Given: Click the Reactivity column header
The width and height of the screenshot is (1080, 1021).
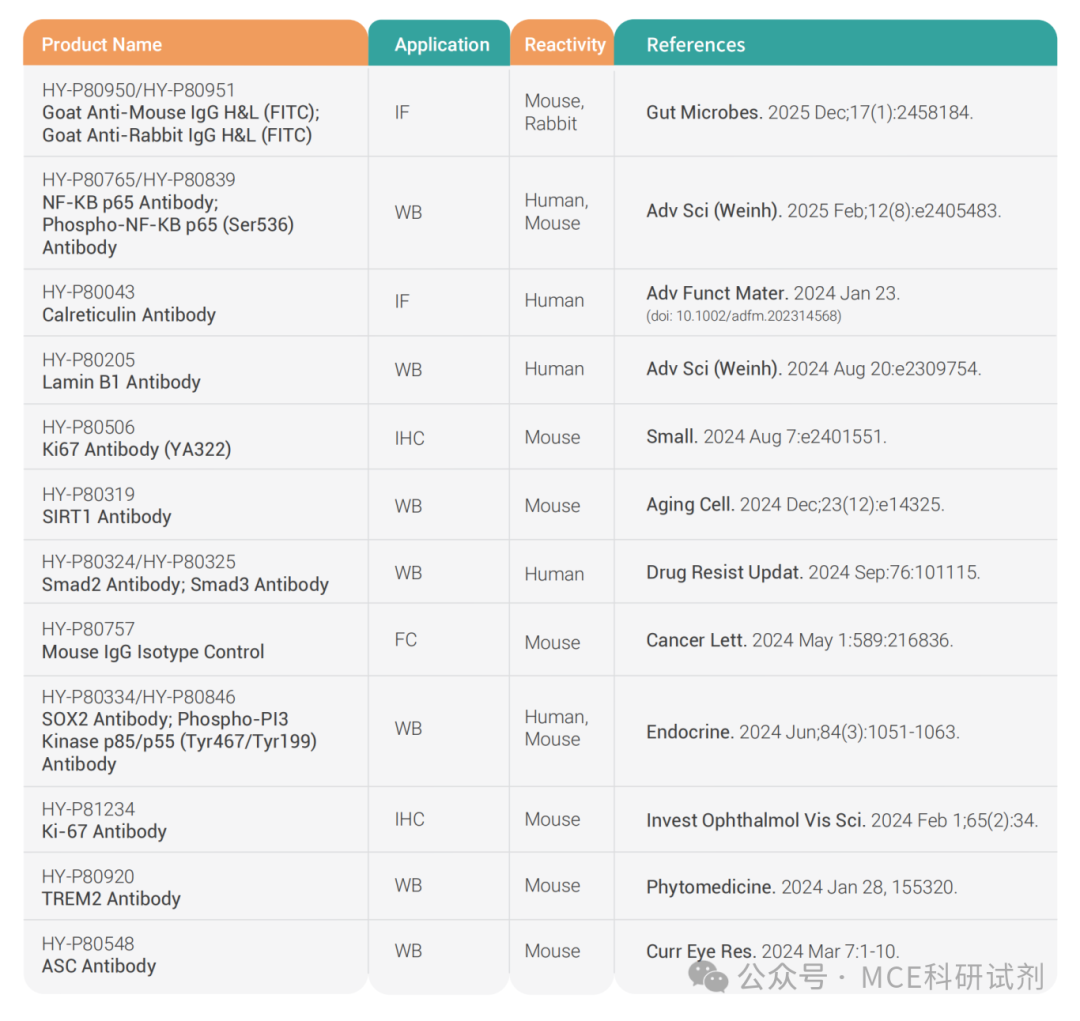Looking at the screenshot, I should [562, 43].
